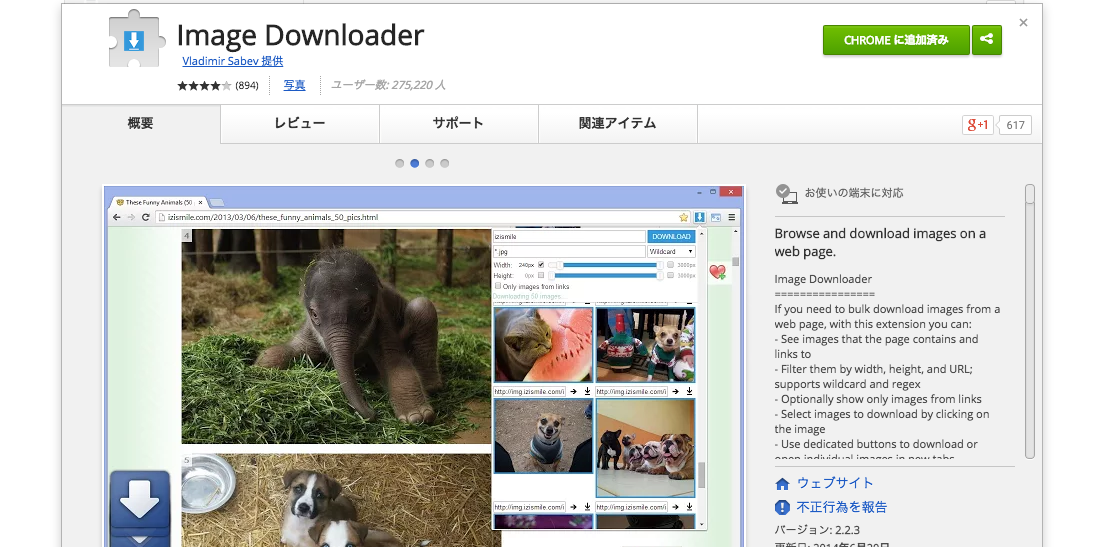Click the CHROME に追加済み button
This screenshot has height=547, width=1097.
point(896,40)
